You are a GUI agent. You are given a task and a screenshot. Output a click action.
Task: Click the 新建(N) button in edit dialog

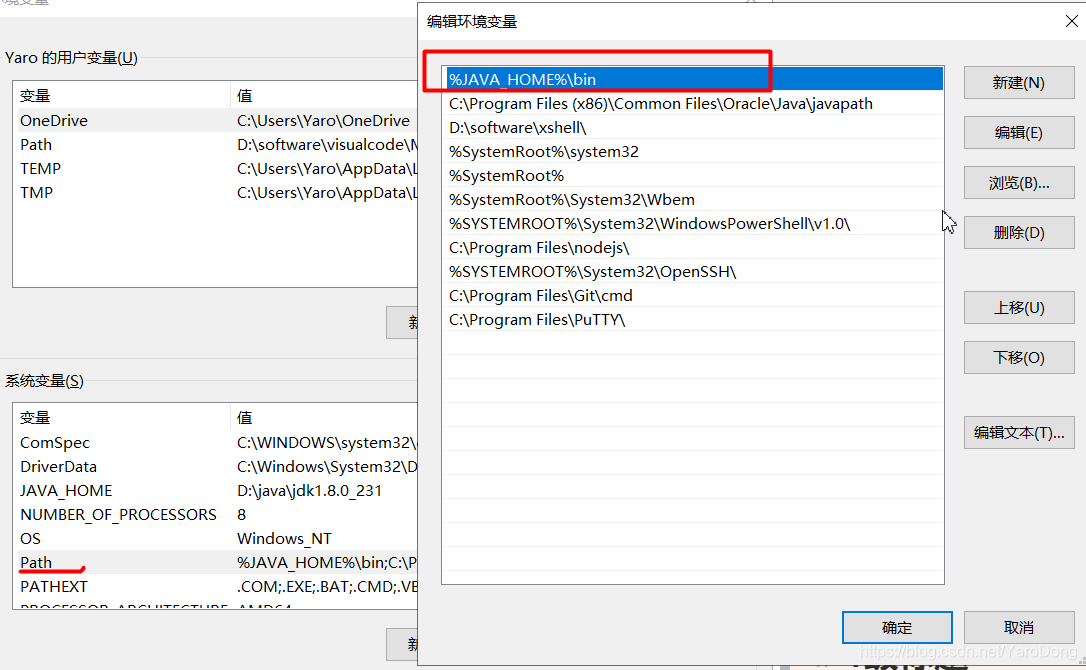1019,82
